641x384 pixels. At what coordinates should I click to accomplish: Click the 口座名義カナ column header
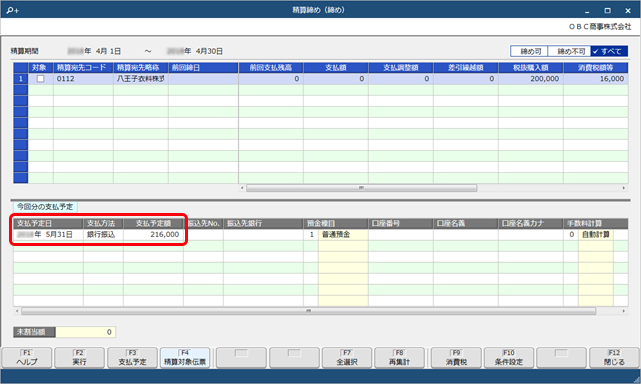coord(531,224)
